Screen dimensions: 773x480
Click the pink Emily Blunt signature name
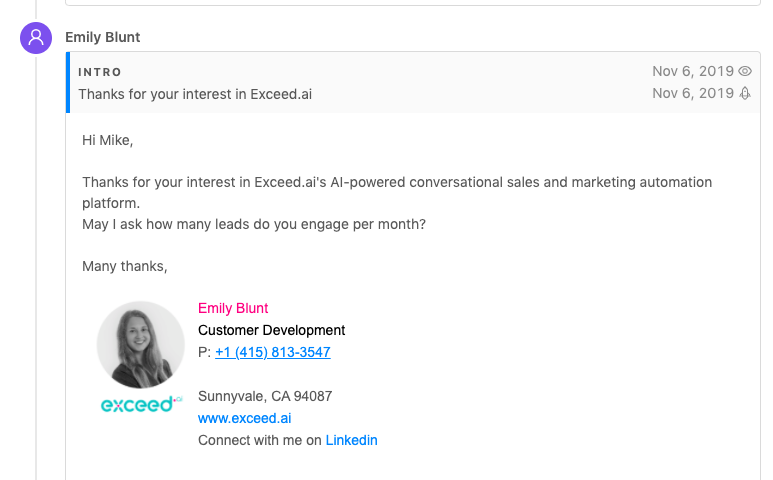233,308
